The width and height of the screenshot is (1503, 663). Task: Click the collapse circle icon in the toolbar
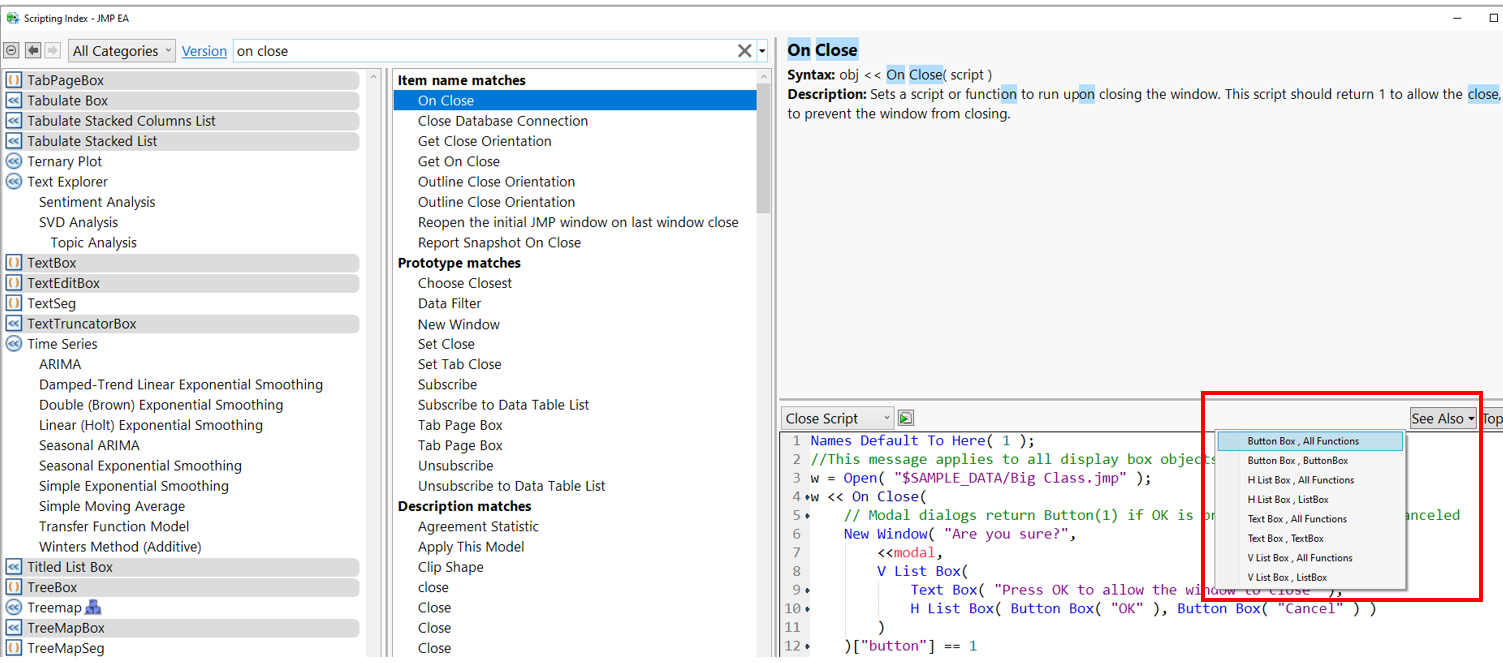12,51
